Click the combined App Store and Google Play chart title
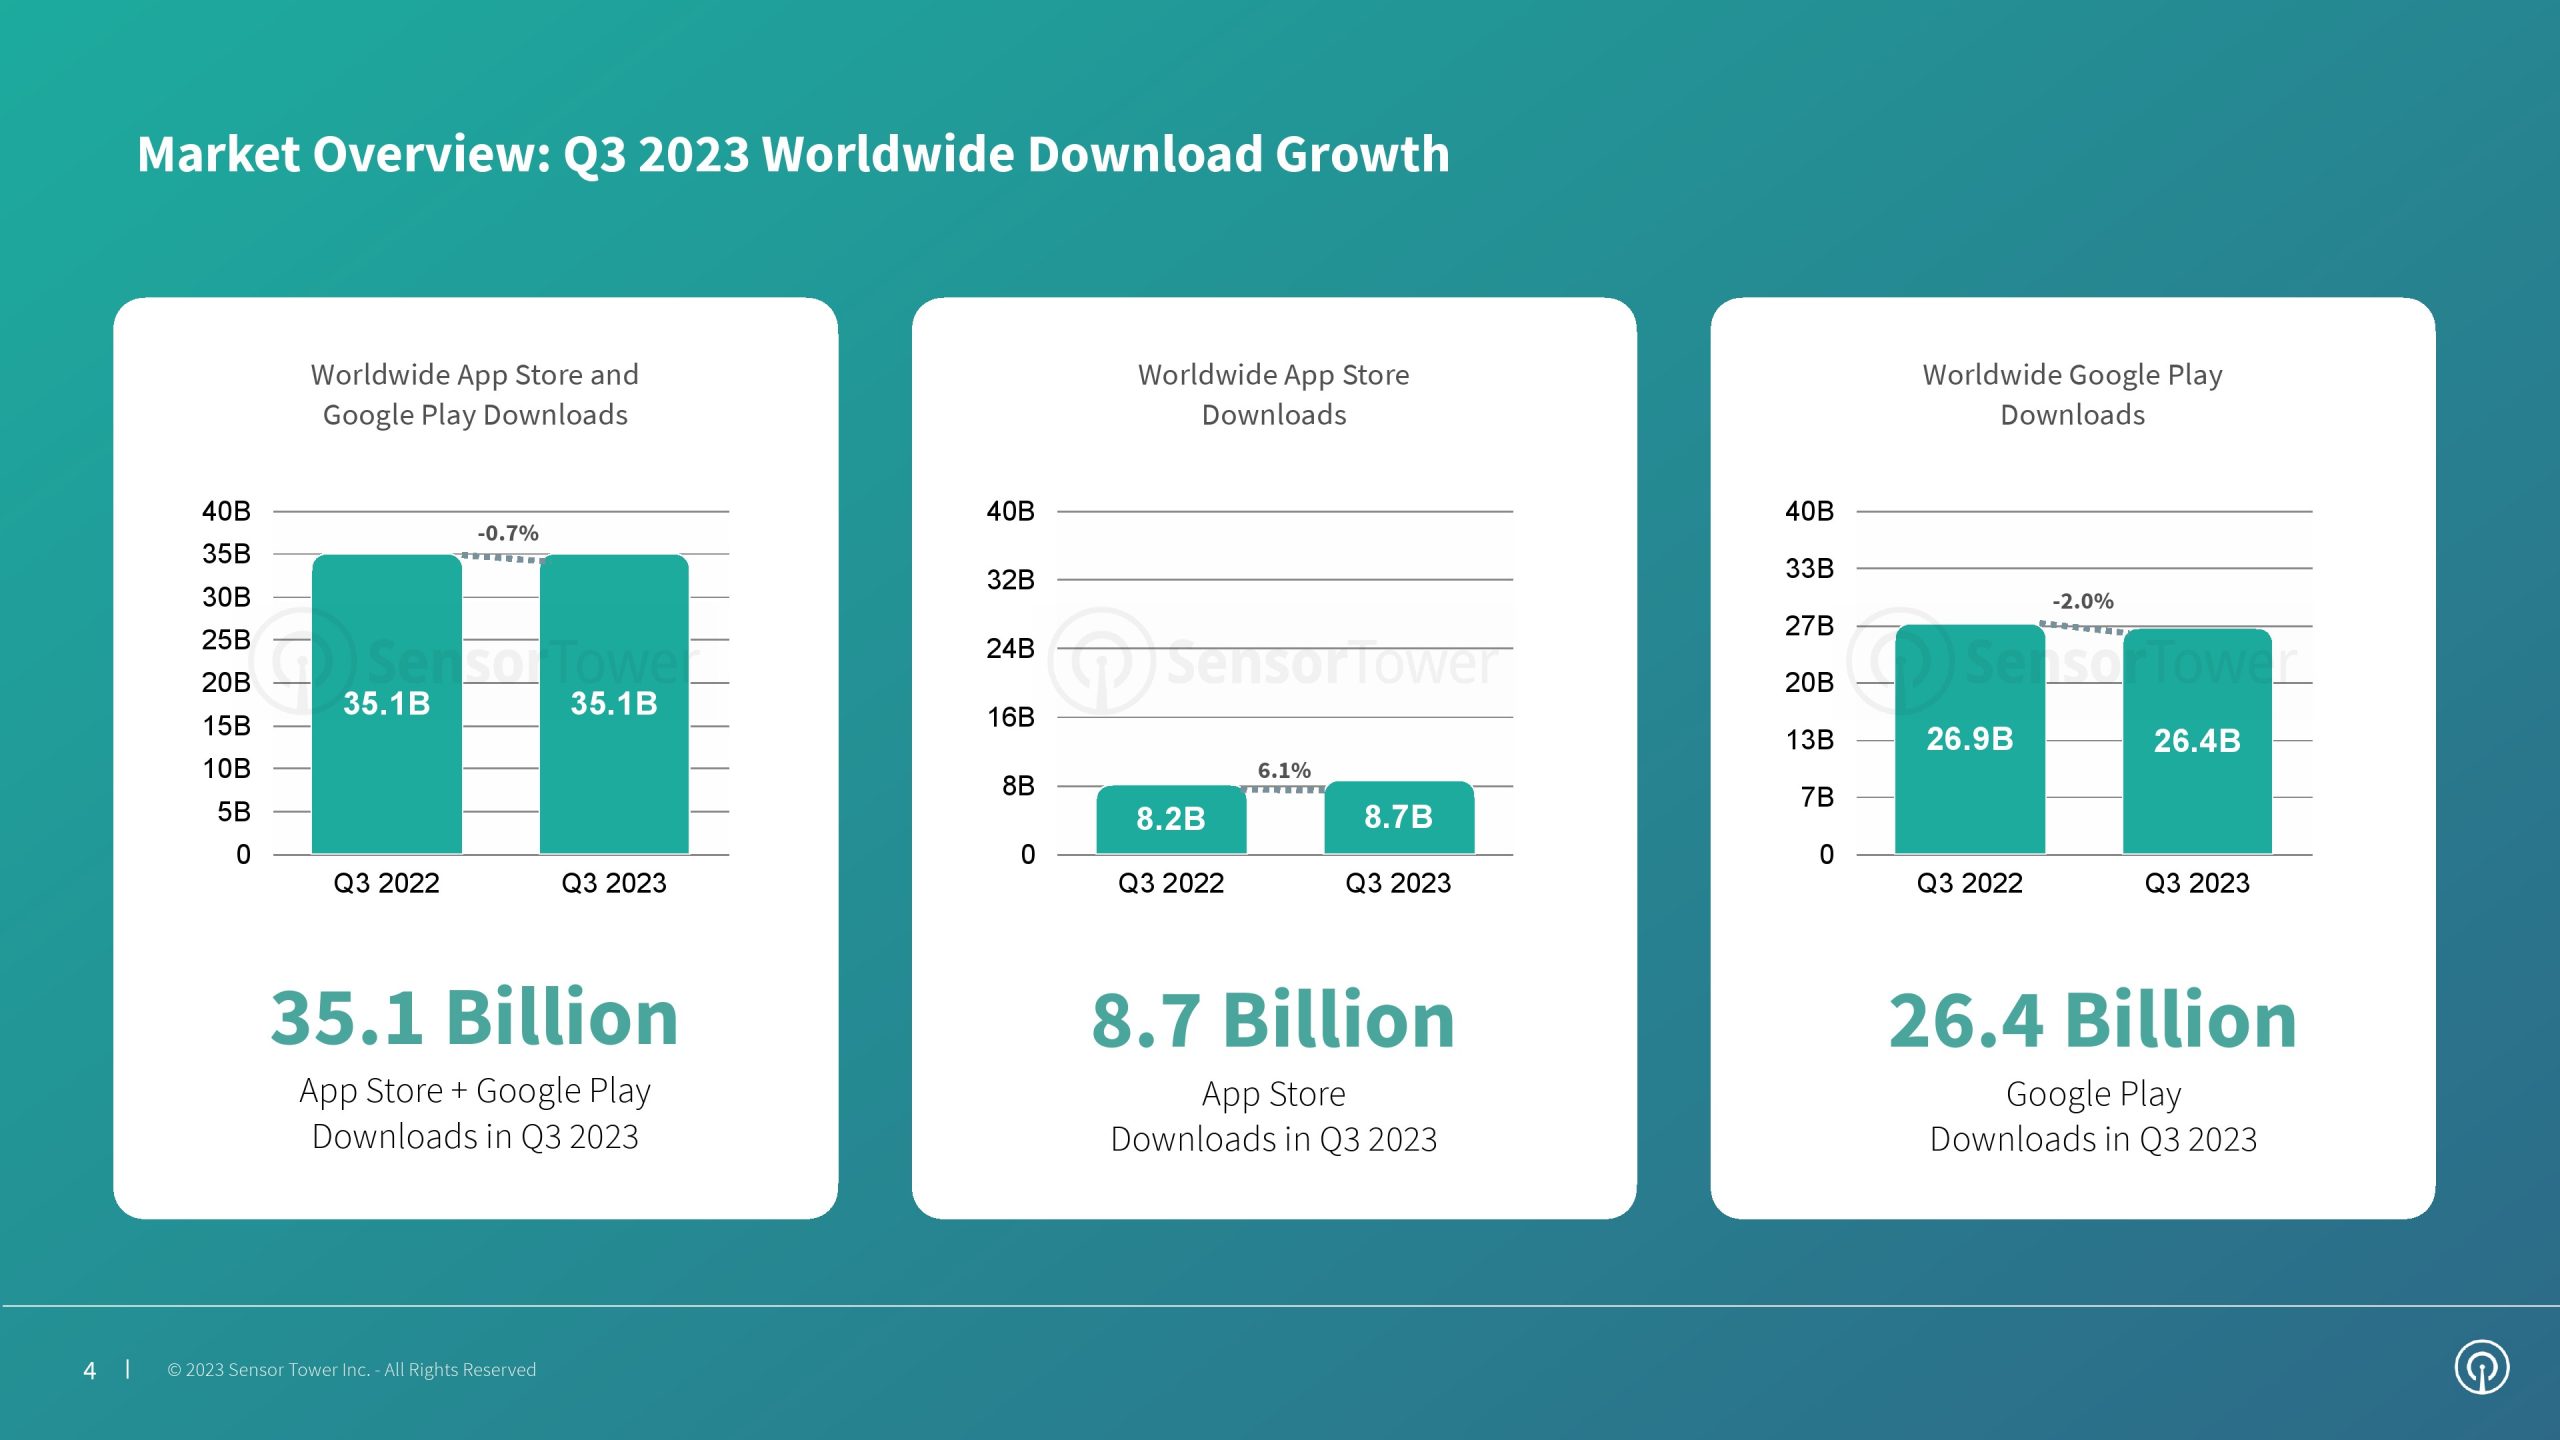2560x1440 pixels. click(475, 394)
